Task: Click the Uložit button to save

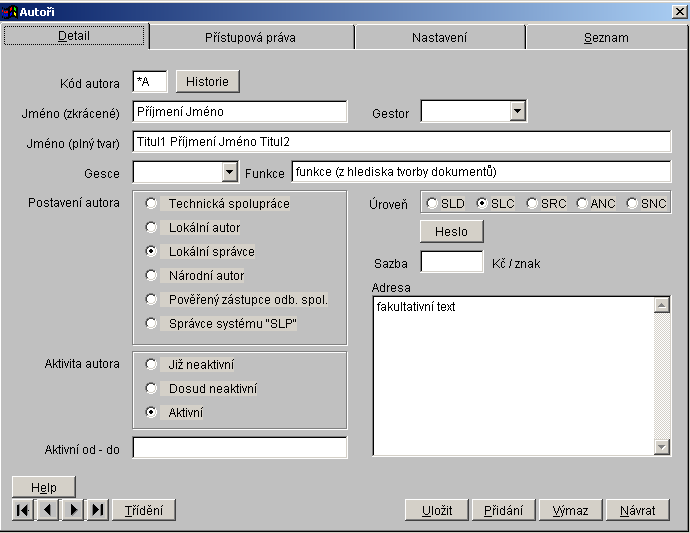Action: [436, 510]
